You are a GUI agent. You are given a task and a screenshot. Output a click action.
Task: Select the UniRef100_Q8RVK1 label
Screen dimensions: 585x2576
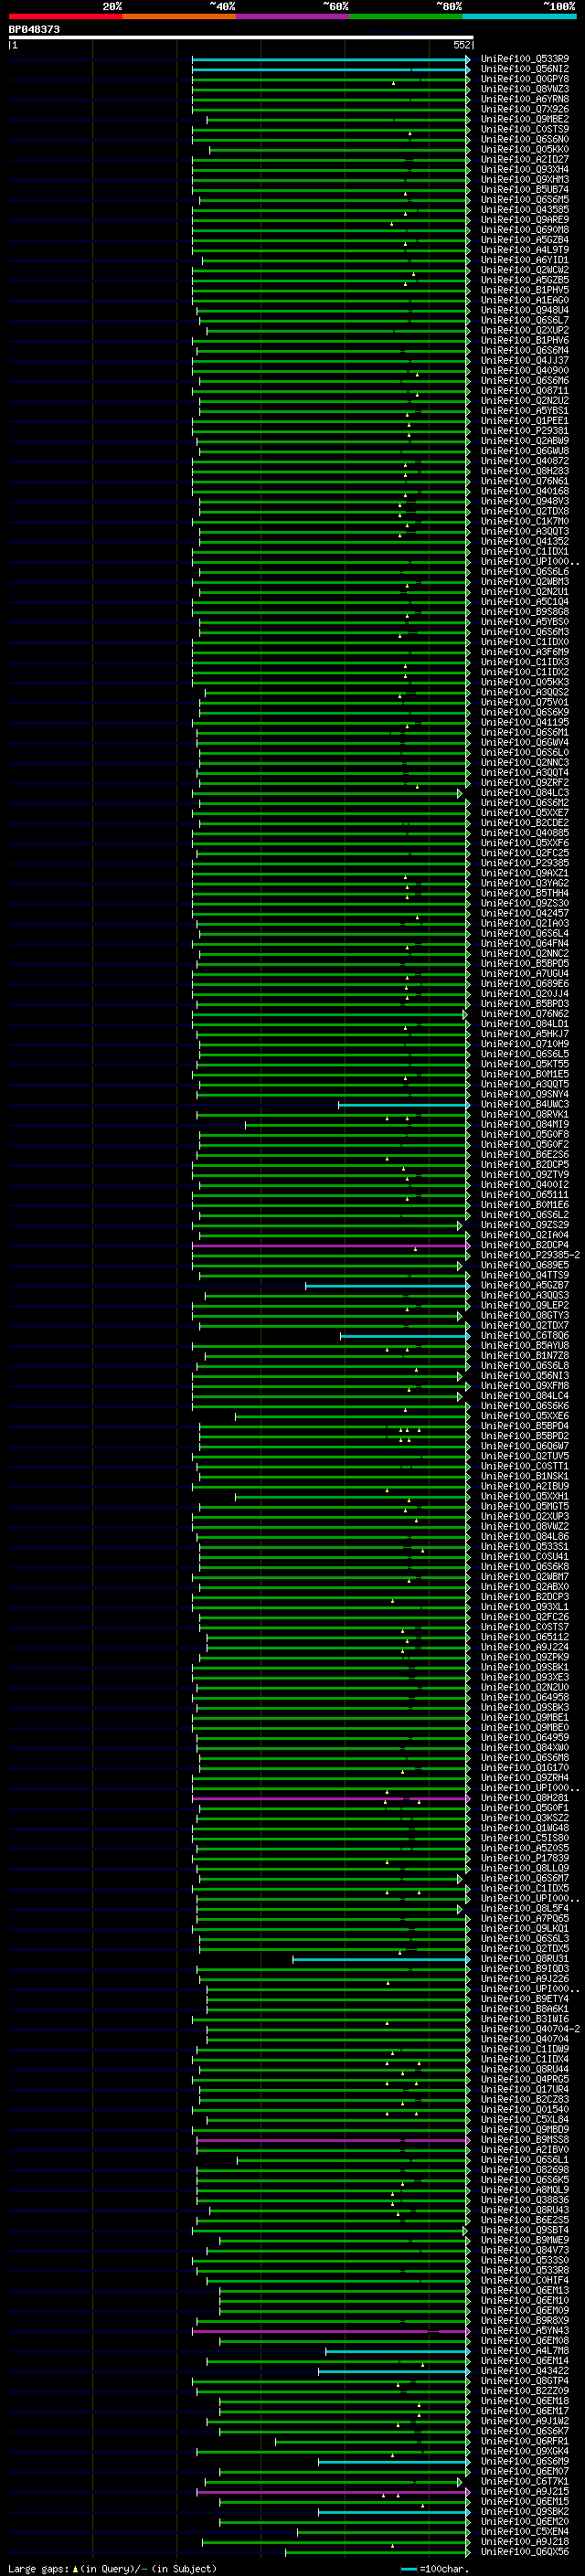(x=525, y=1115)
